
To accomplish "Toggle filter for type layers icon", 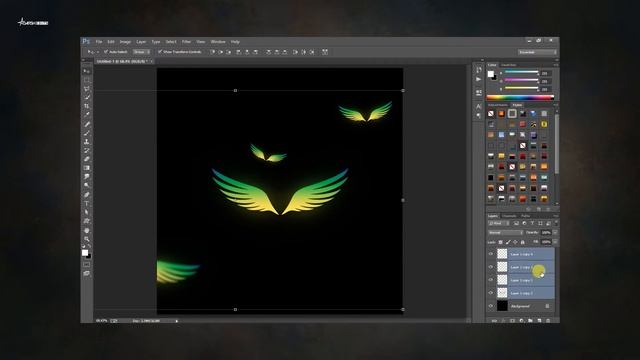I will tap(532, 223).
